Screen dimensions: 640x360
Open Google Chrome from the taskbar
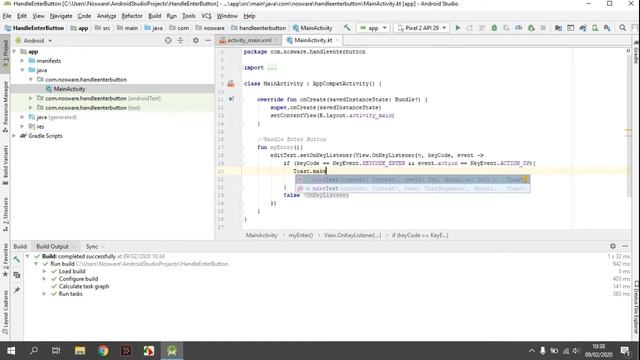(103, 351)
